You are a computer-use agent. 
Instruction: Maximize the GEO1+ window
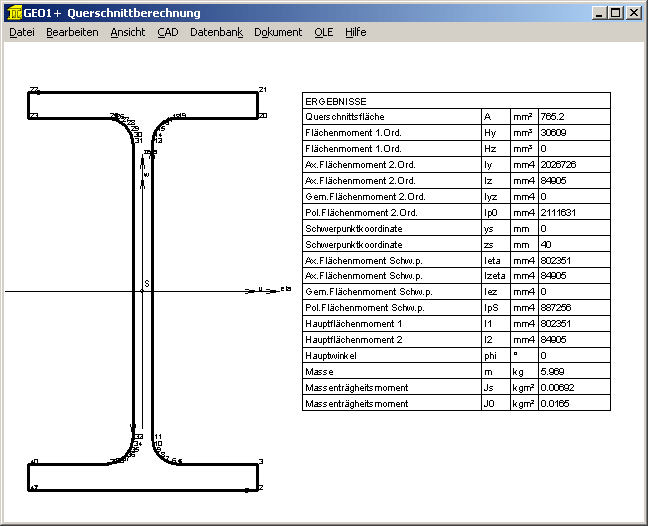click(615, 13)
